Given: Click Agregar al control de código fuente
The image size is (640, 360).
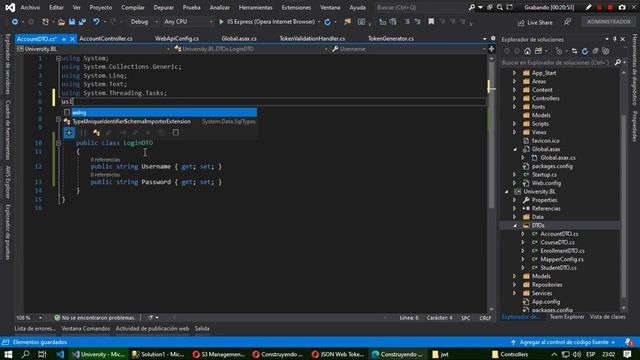Looking at the screenshot, I should [x=563, y=342].
